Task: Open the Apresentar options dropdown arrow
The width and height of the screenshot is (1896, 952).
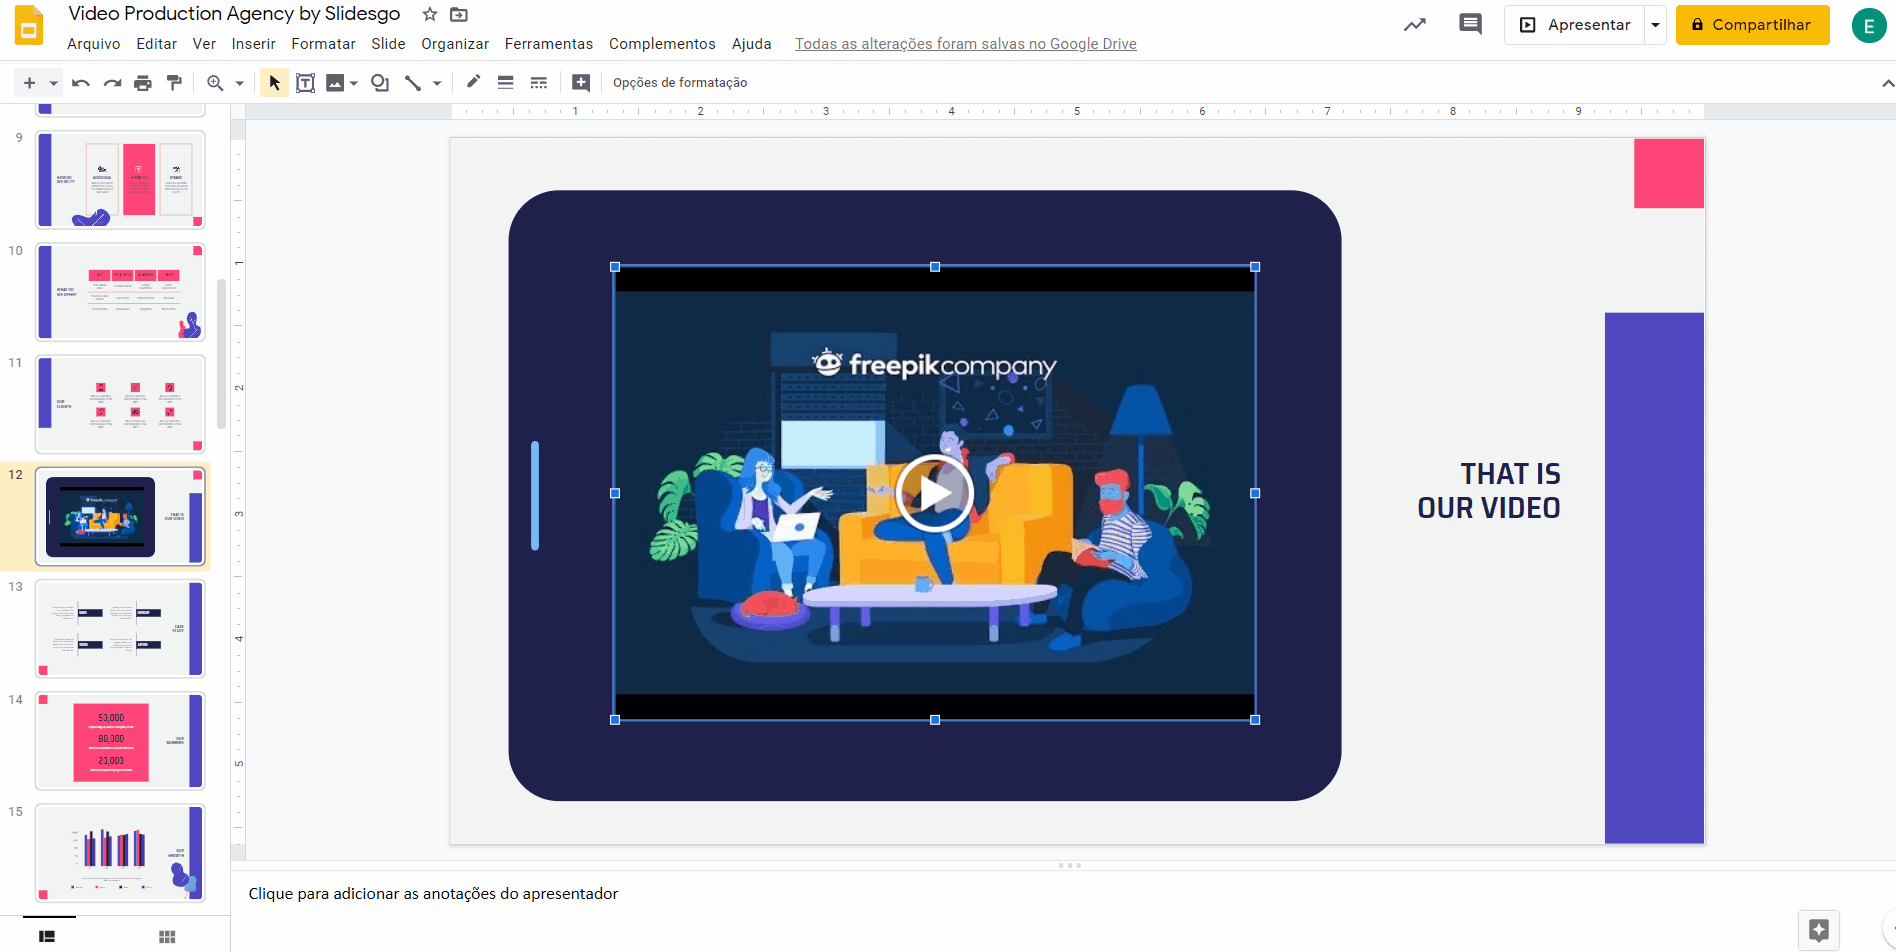Action: point(1656,25)
